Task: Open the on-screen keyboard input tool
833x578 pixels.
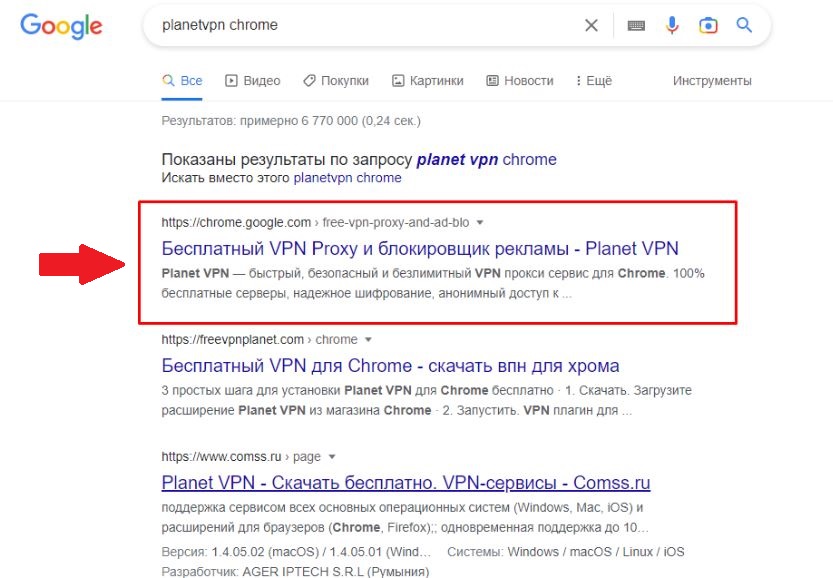Action: tap(634, 25)
